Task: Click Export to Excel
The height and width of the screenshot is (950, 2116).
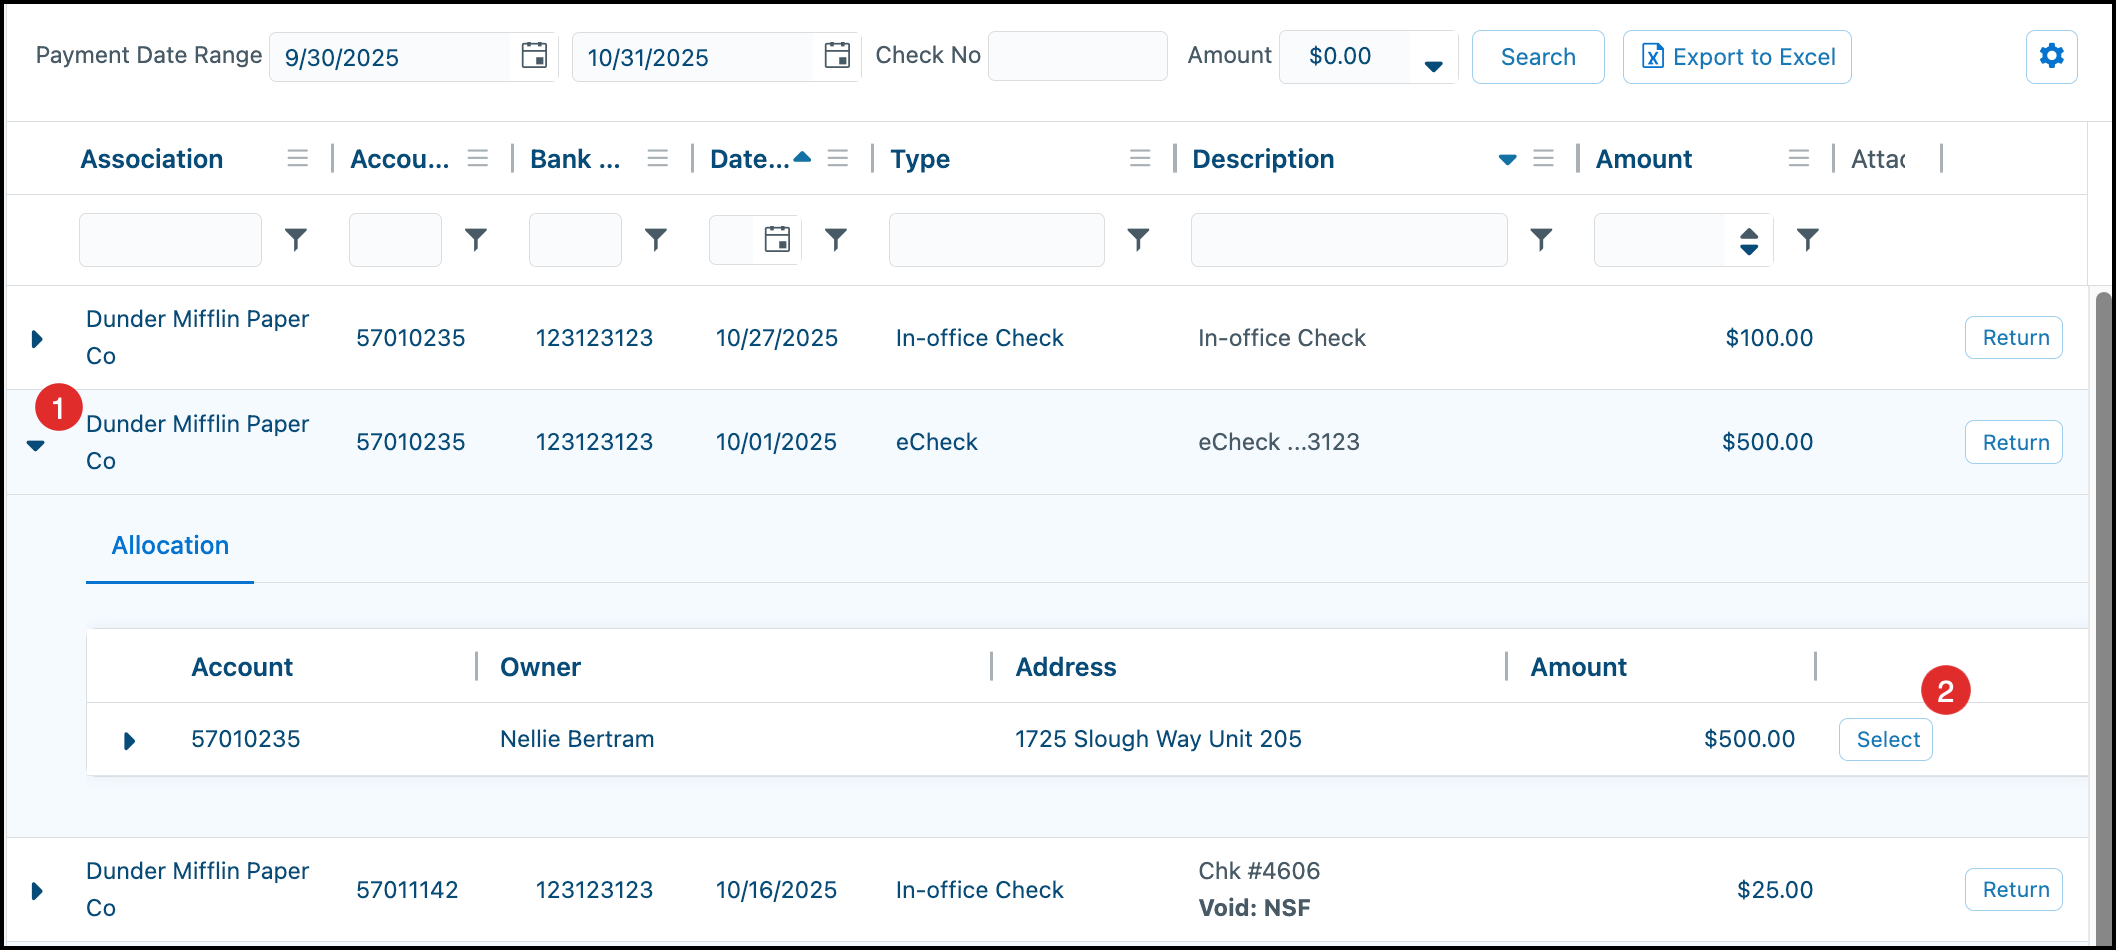Action: click(1737, 57)
